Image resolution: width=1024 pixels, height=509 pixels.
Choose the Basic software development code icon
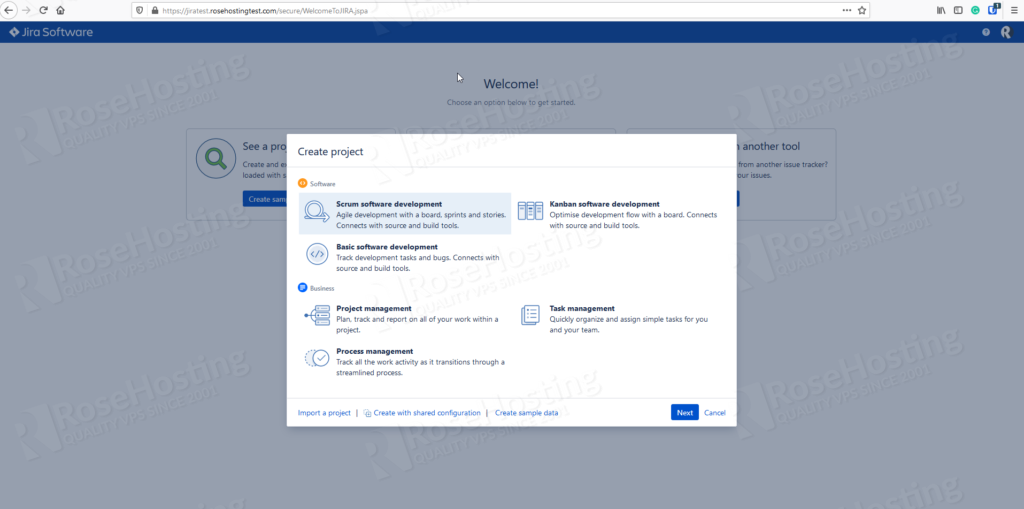tap(317, 254)
